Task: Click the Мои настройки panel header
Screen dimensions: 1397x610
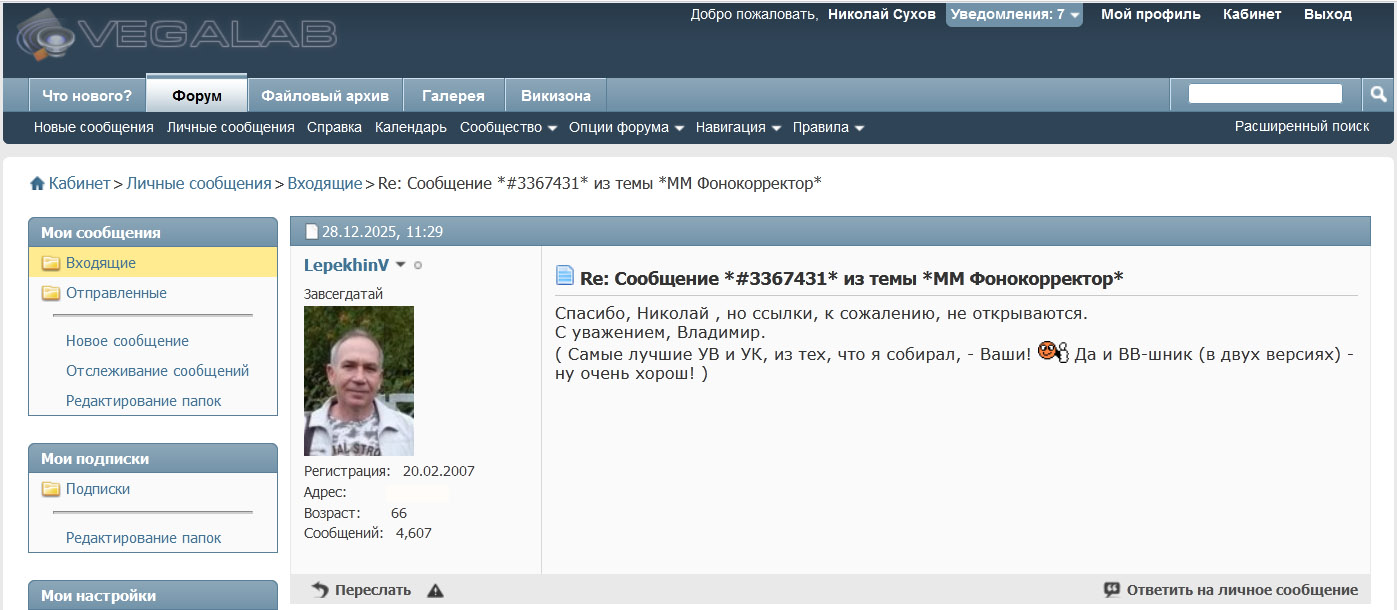Action: pyautogui.click(x=153, y=595)
